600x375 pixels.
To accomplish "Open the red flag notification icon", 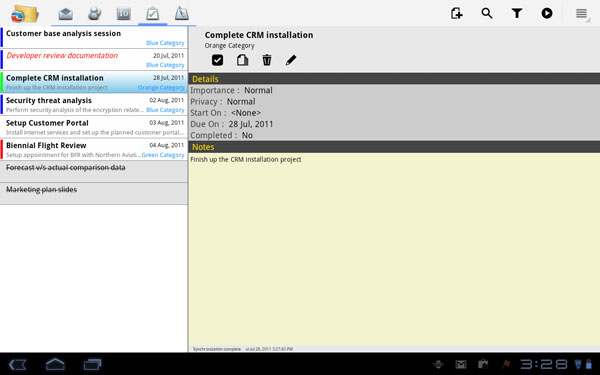I will tap(506, 364).
